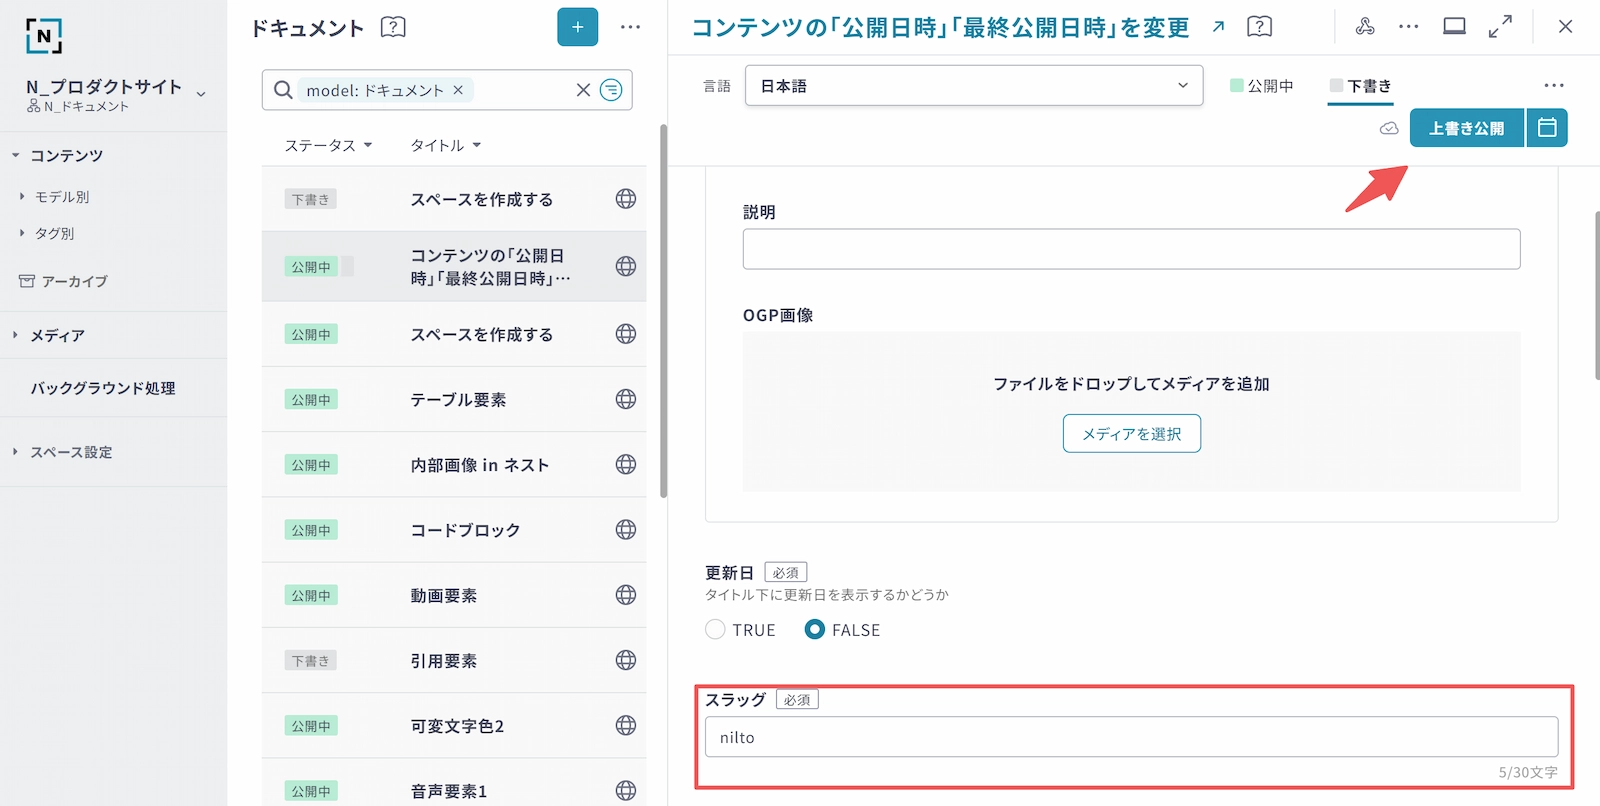Click the plus button to add document
The image size is (1600, 806).
tap(577, 27)
